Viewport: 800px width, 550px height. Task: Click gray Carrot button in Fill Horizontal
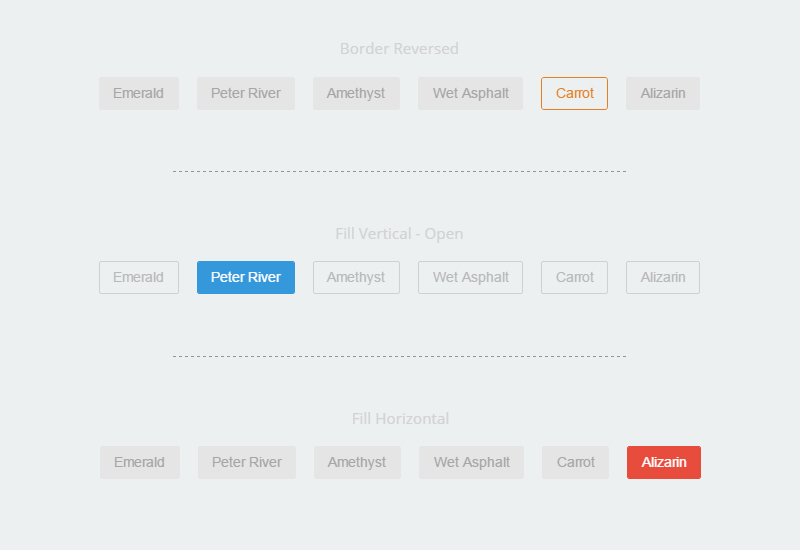point(576,462)
